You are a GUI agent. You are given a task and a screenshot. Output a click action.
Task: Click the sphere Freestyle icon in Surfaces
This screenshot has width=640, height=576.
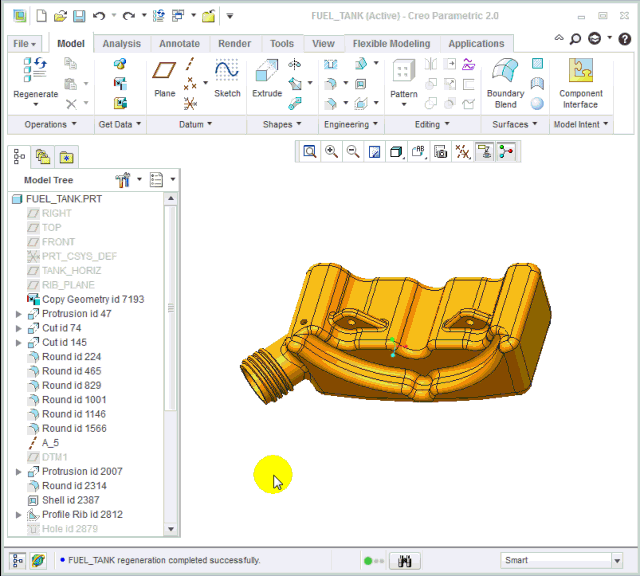click(x=537, y=104)
